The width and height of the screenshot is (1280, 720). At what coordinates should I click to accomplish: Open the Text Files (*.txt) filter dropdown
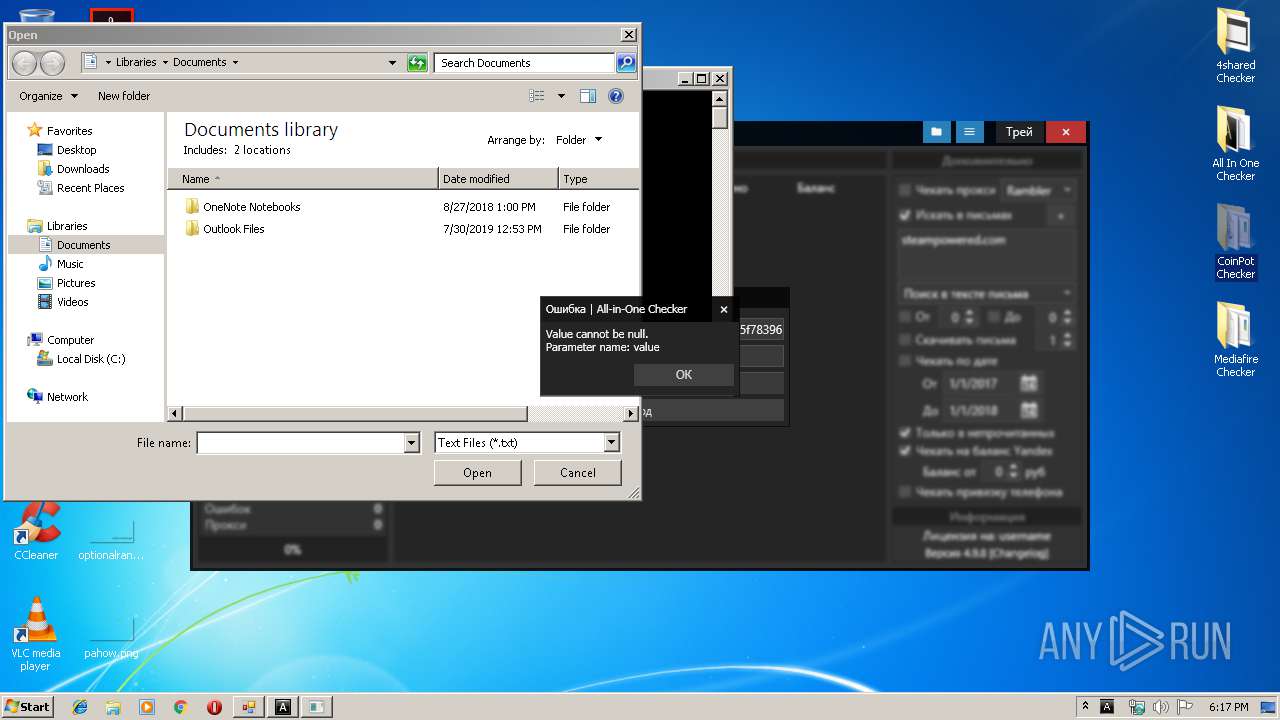(612, 443)
